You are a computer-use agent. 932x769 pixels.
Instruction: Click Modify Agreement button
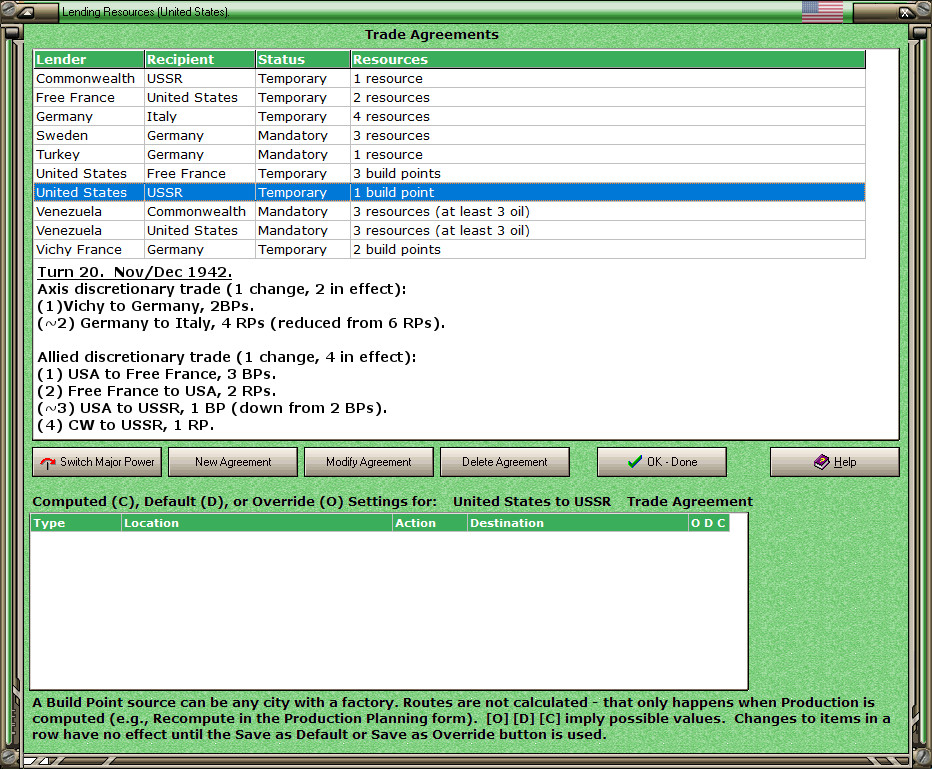pyautogui.click(x=369, y=462)
